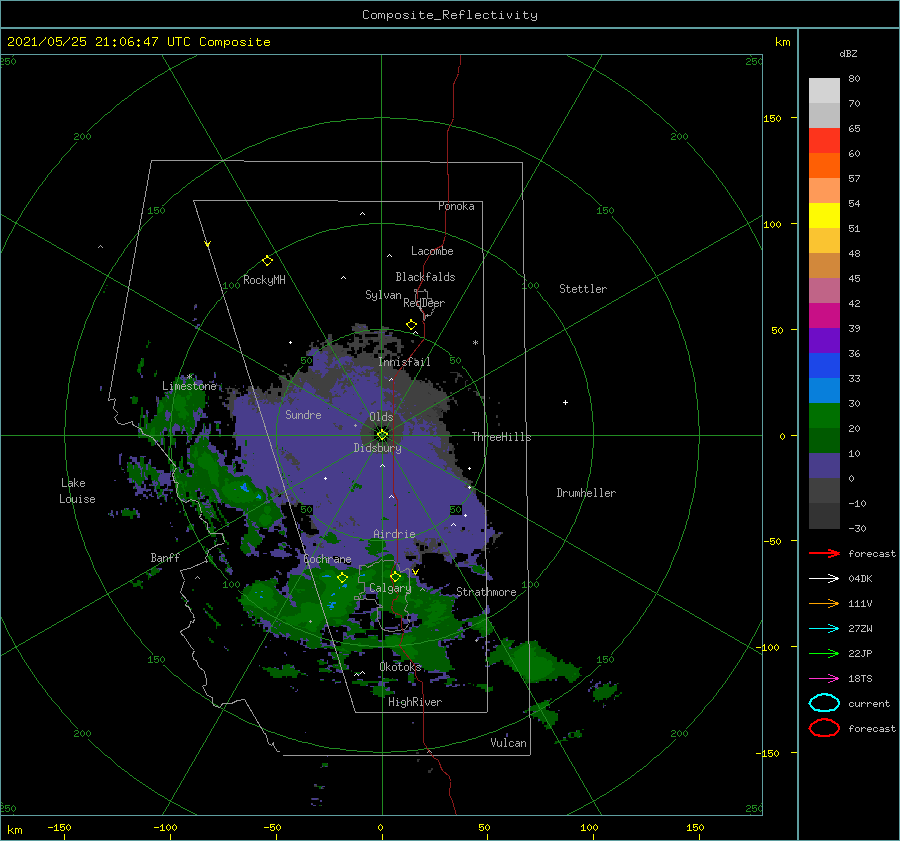Click the Lake Louise label
Screen dimensions: 900x841
tap(77, 491)
